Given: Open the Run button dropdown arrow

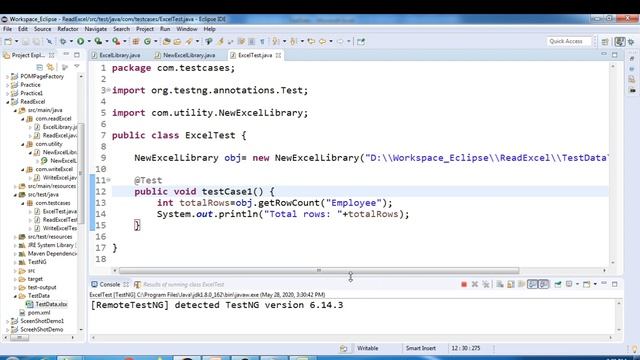Looking at the screenshot, I should (x=89, y=41).
